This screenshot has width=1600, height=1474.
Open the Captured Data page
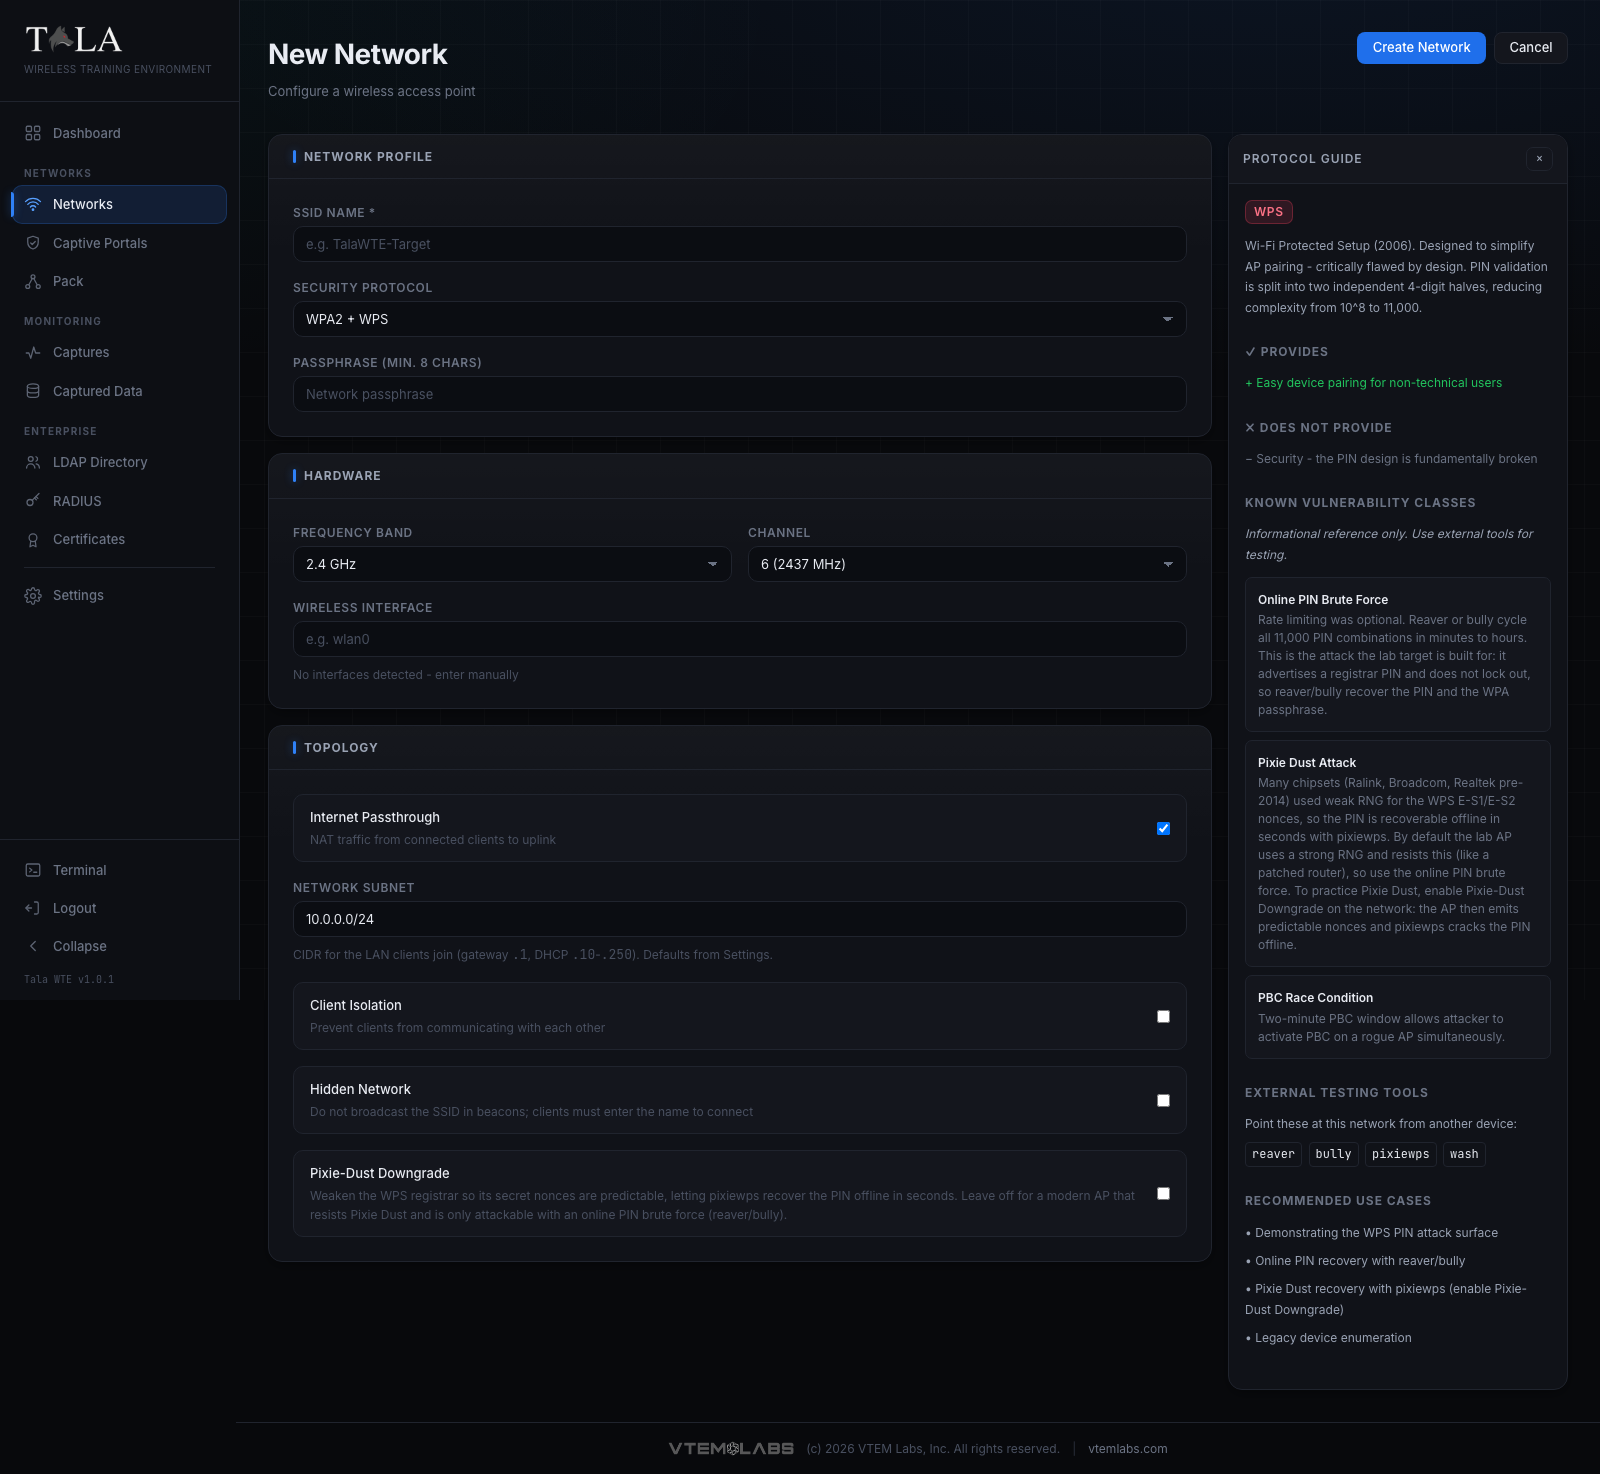coord(119,391)
